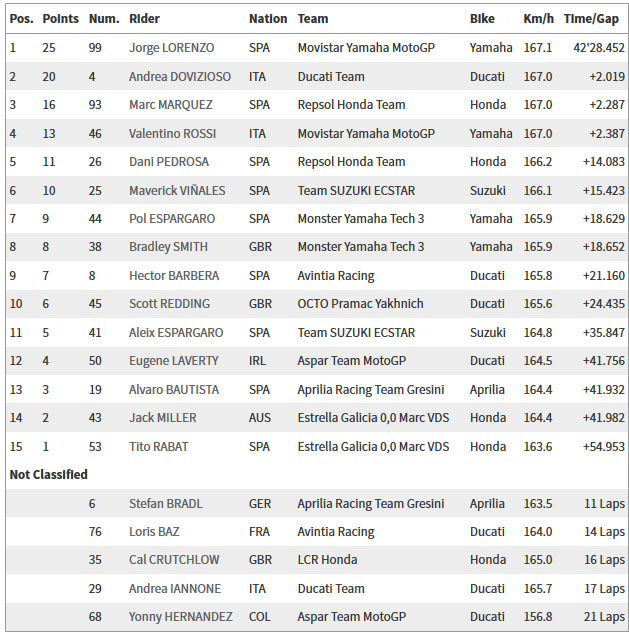
Task: Open Jack MILLER rider link
Action: pyautogui.click(x=163, y=418)
